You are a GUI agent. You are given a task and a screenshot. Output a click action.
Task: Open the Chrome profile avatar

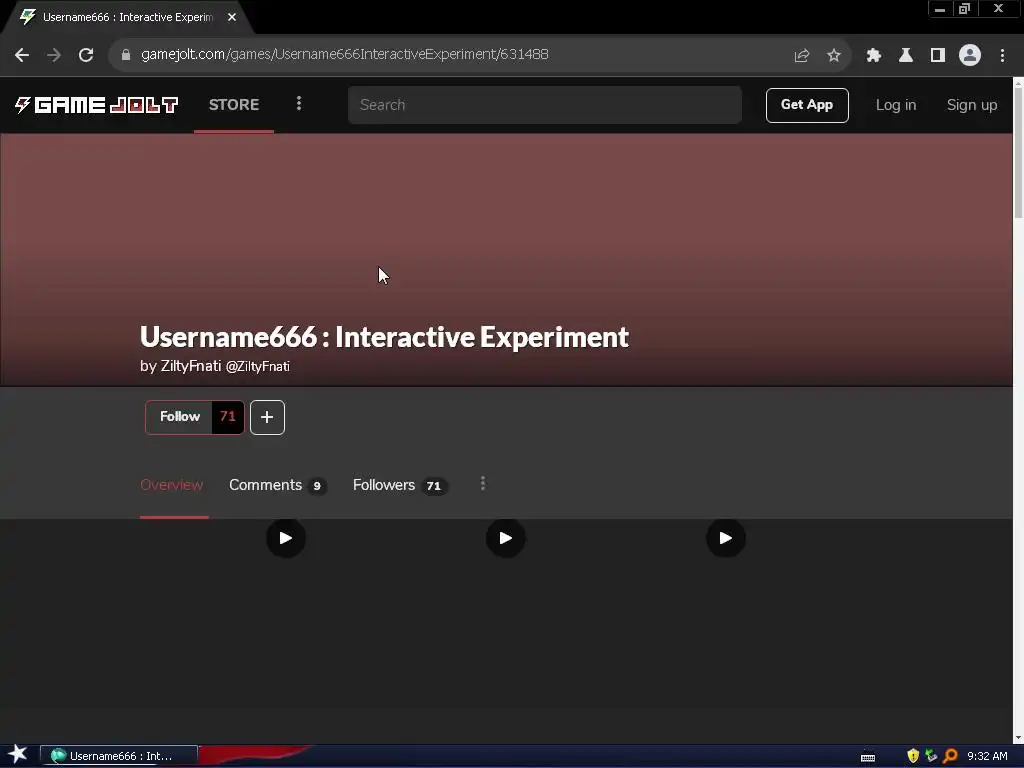pos(969,55)
